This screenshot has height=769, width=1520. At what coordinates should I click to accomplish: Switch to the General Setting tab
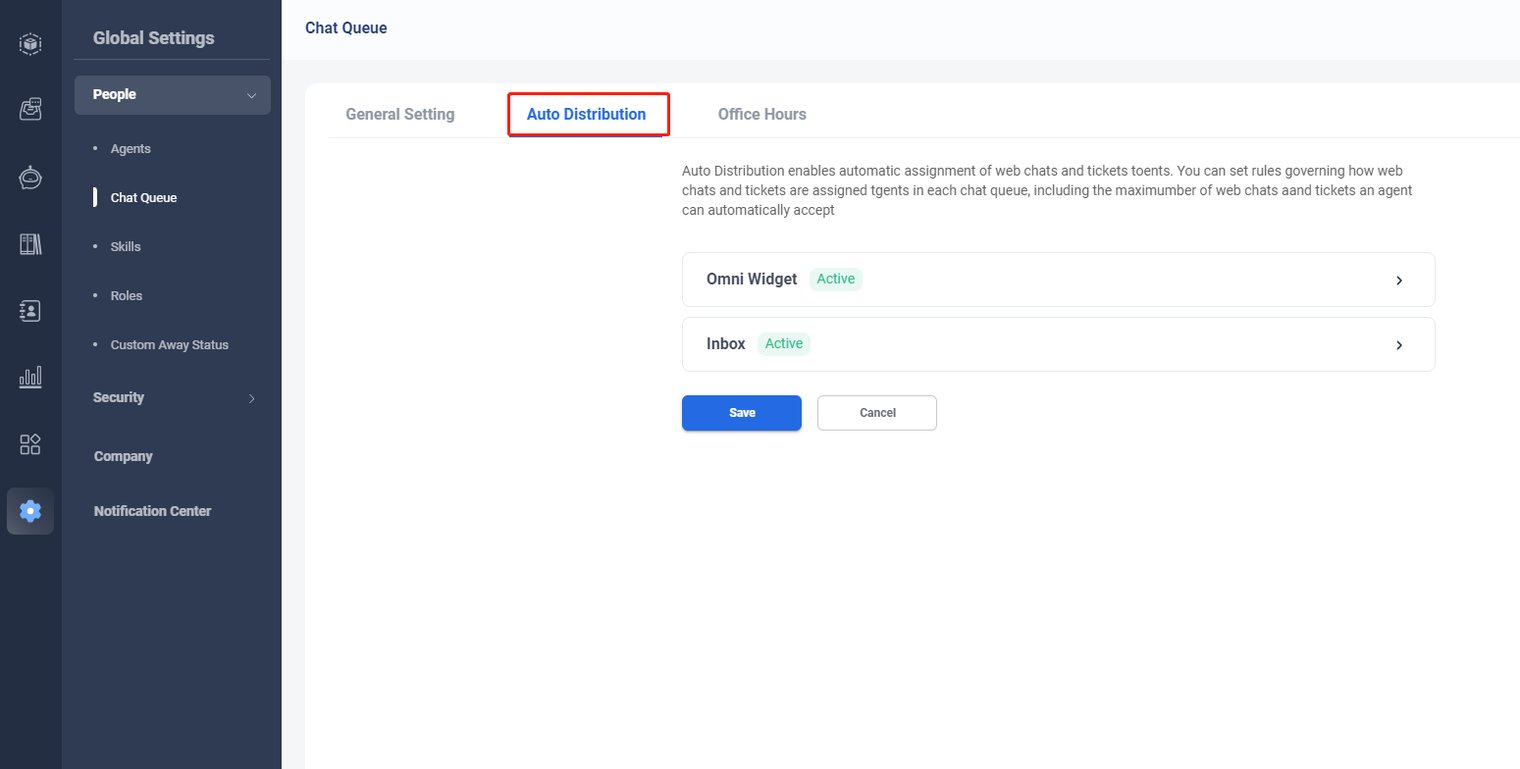click(x=400, y=114)
